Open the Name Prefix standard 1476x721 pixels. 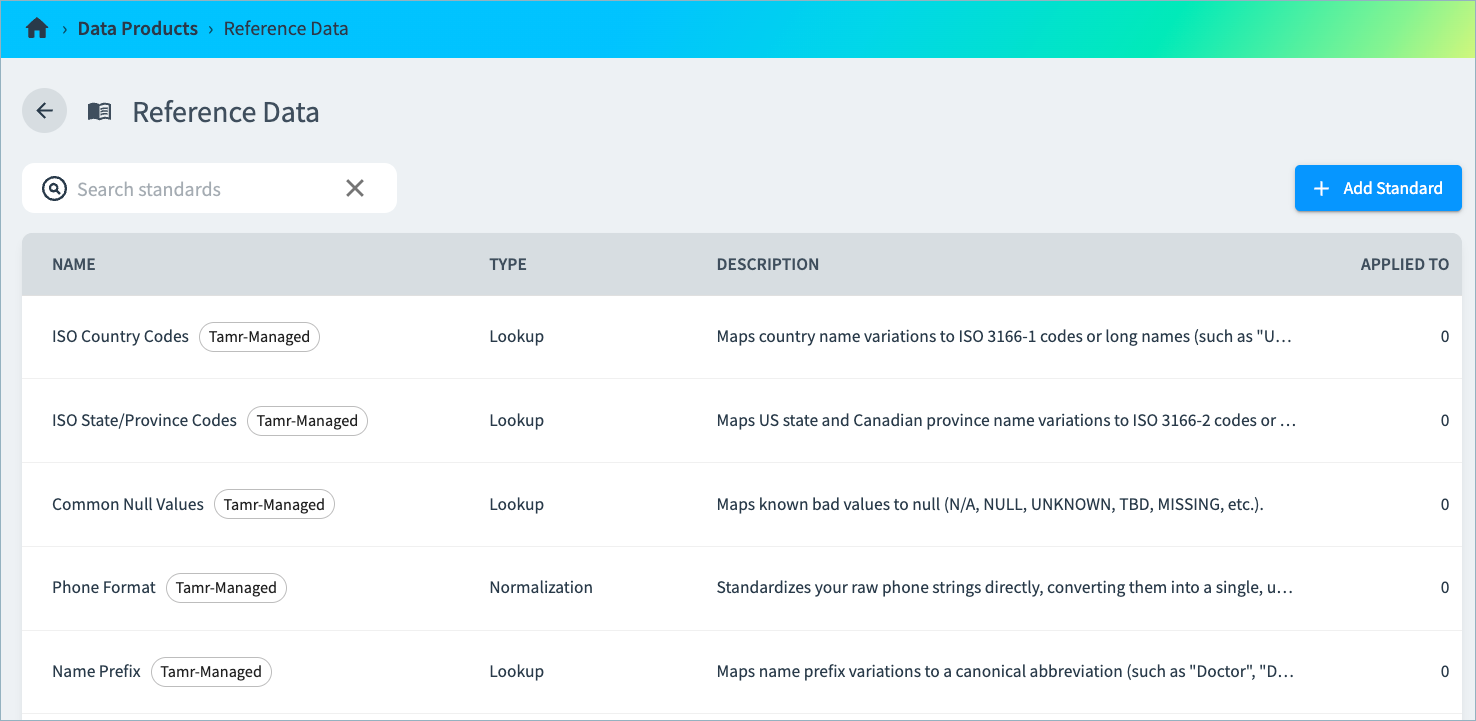point(96,672)
